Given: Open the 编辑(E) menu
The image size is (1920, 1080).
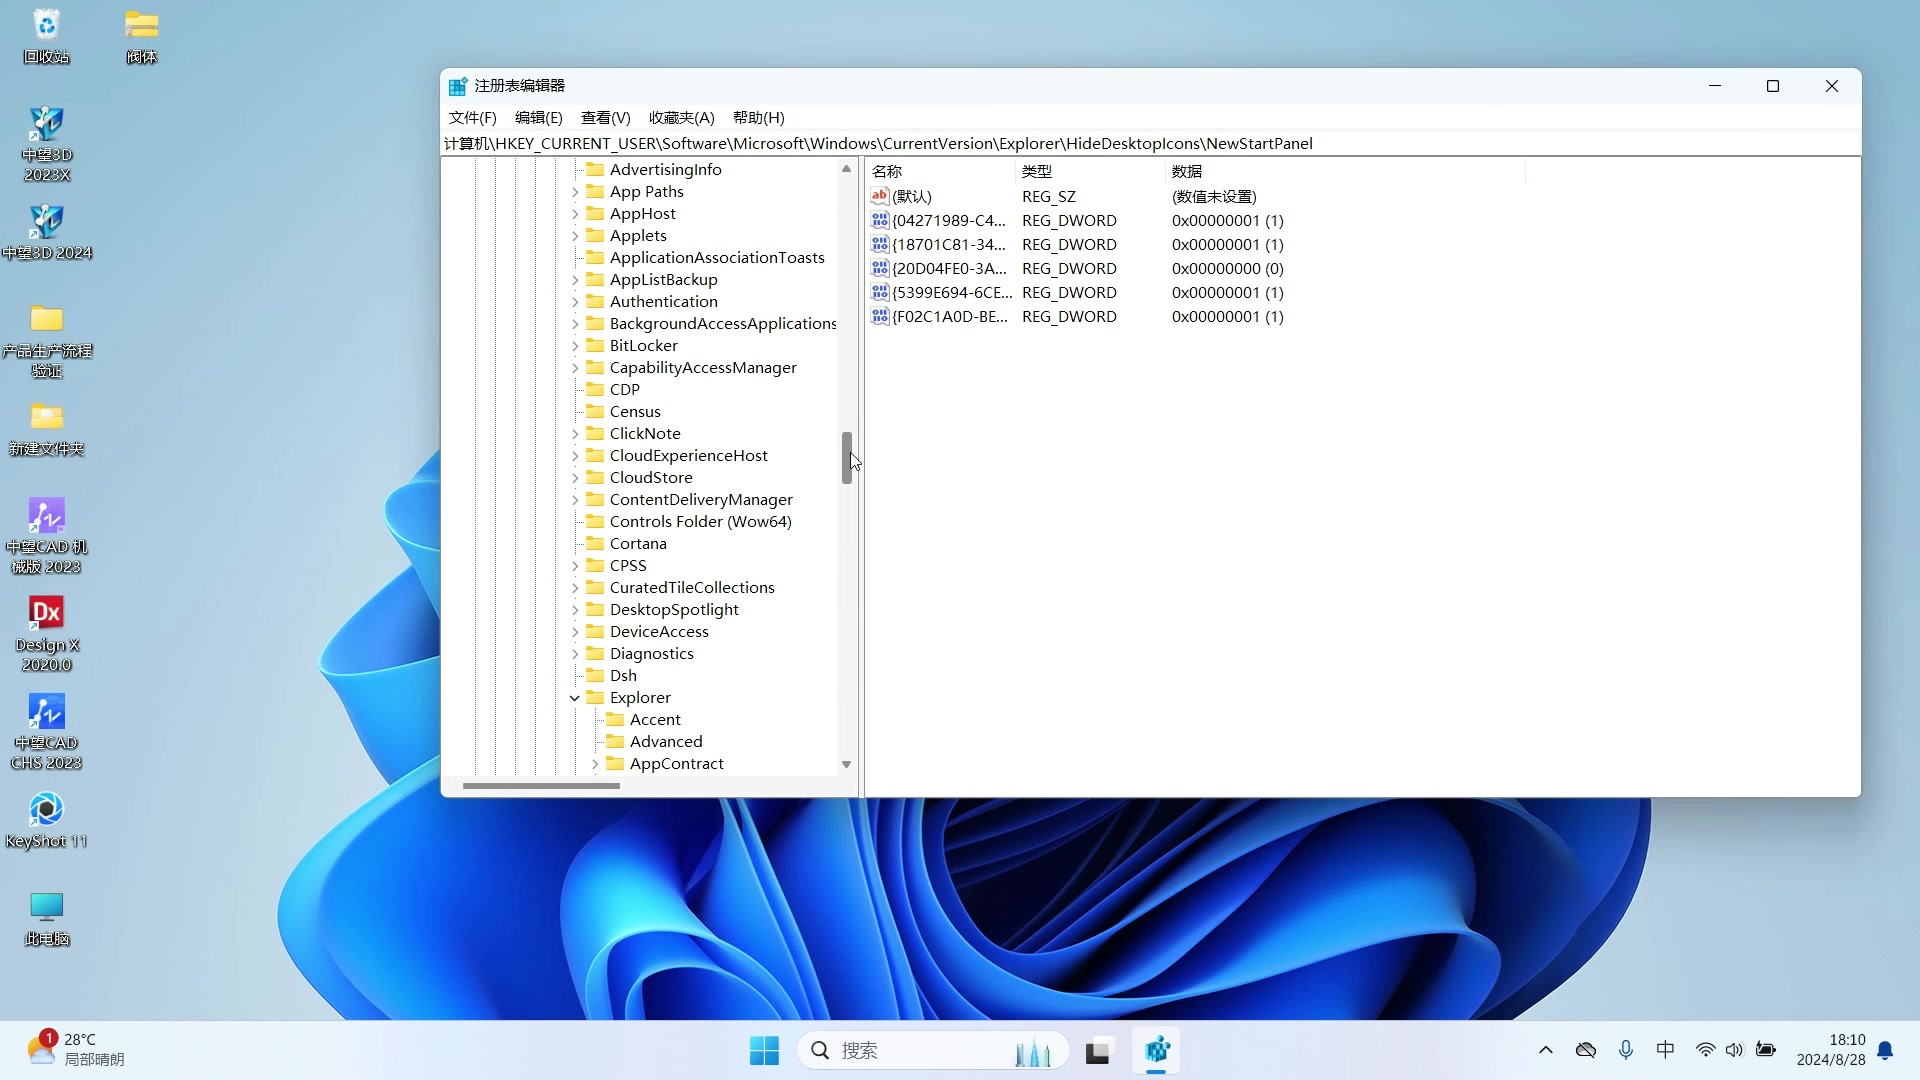Looking at the screenshot, I should (538, 117).
